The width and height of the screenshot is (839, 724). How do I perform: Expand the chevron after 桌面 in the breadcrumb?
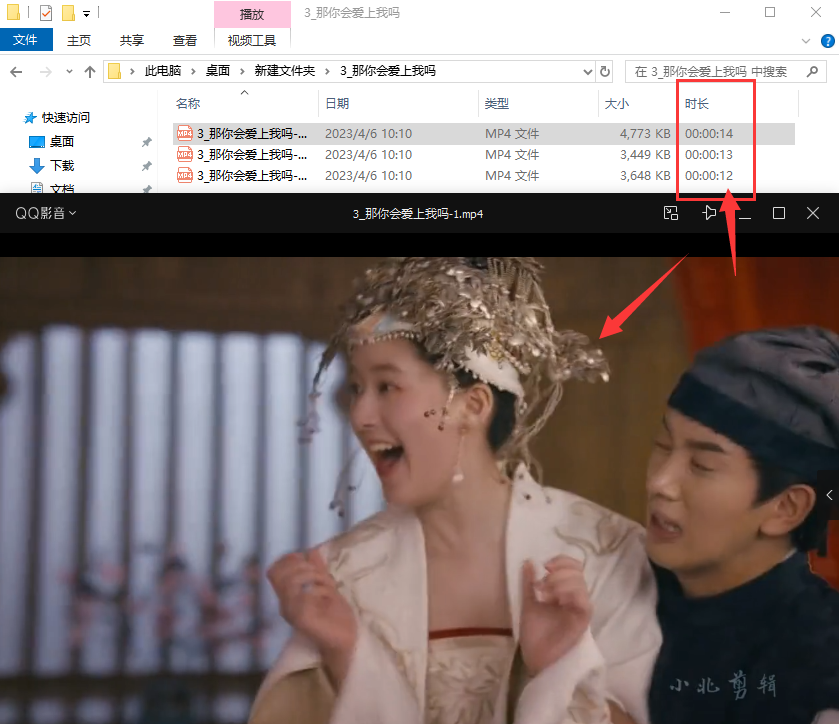tap(242, 71)
